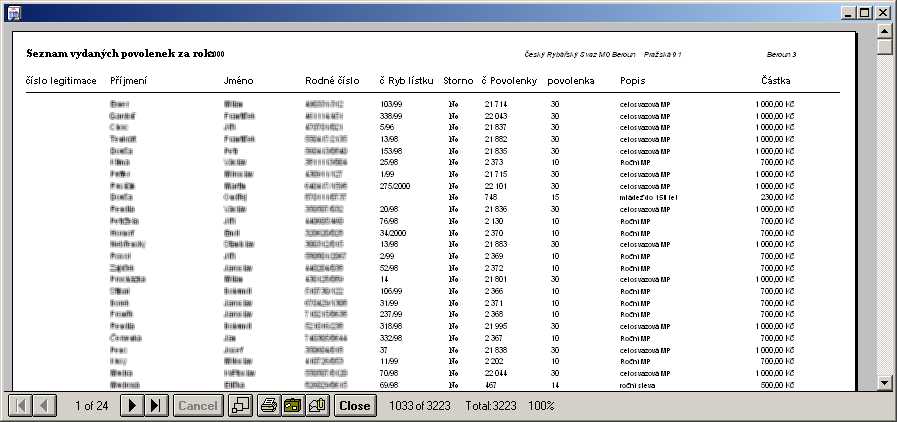Click the 'roční sleva' description
The image size is (897, 422).
tap(638, 385)
